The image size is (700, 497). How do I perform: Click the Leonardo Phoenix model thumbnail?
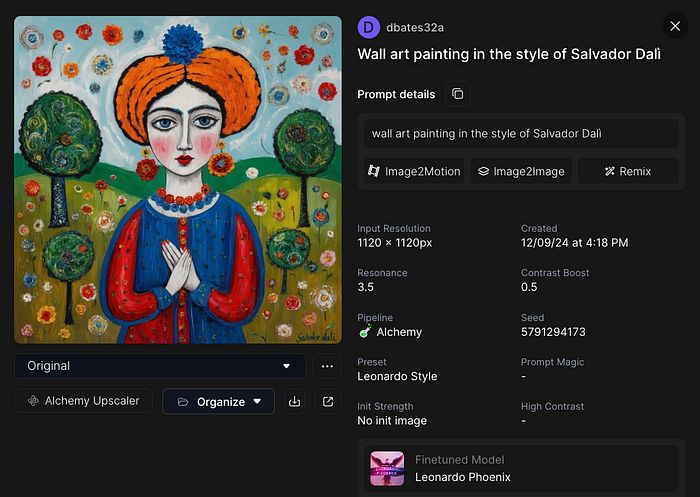[x=387, y=468]
